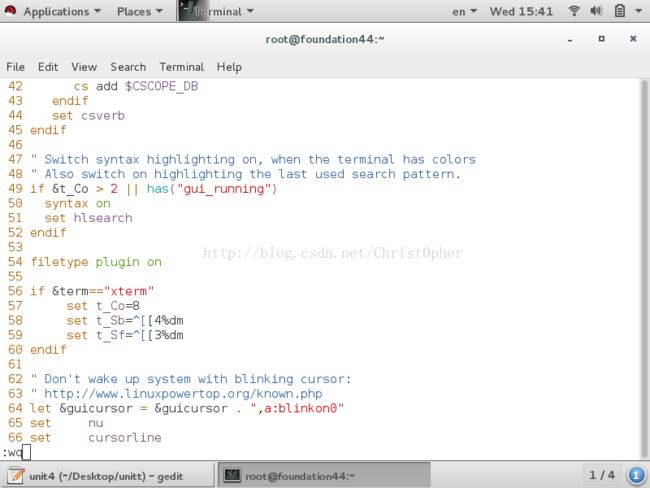The width and height of the screenshot is (650, 488).
Task: Click 'if &term=="xterm"' line
Action: (x=92, y=291)
